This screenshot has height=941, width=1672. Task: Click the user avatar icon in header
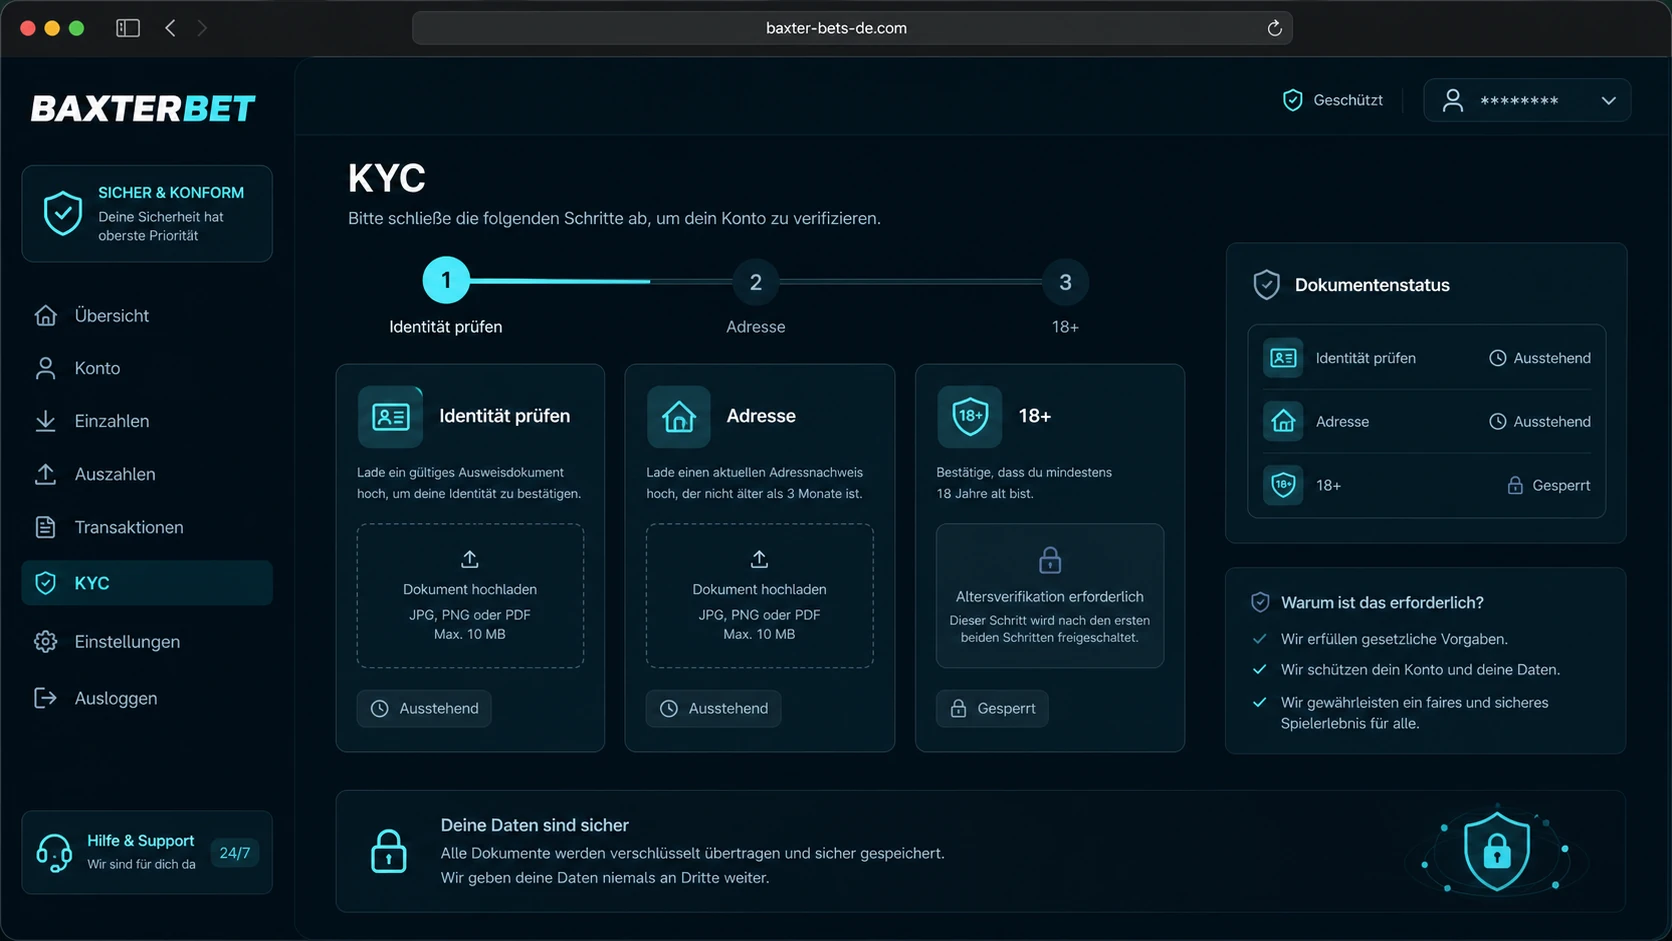1453,100
